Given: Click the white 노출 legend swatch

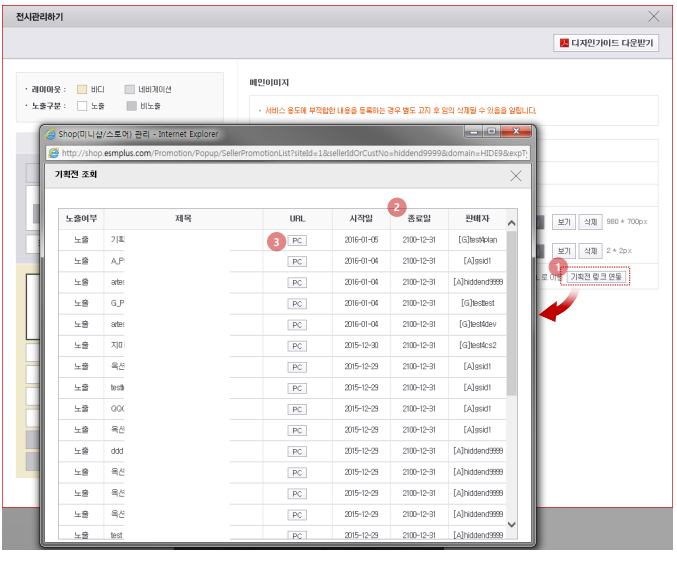Looking at the screenshot, I should tap(82, 106).
